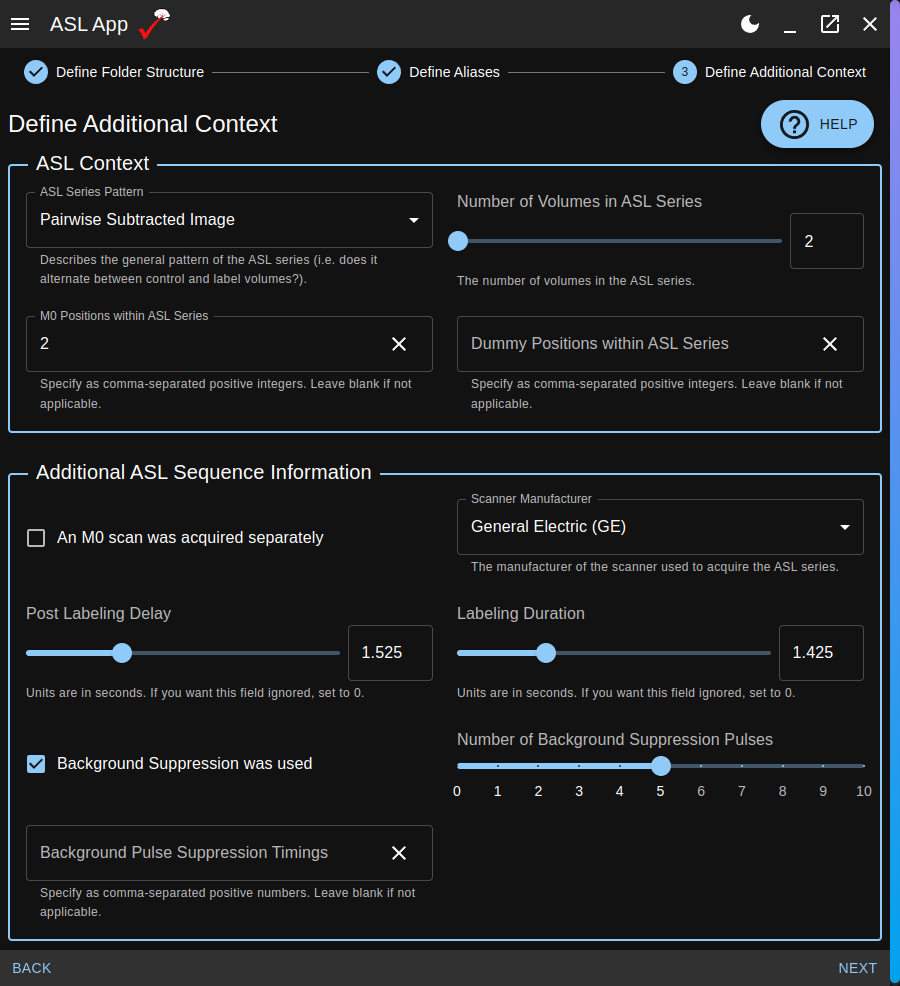Click the open-in-new-window icon in titlebar
Image resolution: width=900 pixels, height=986 pixels.
(830, 24)
